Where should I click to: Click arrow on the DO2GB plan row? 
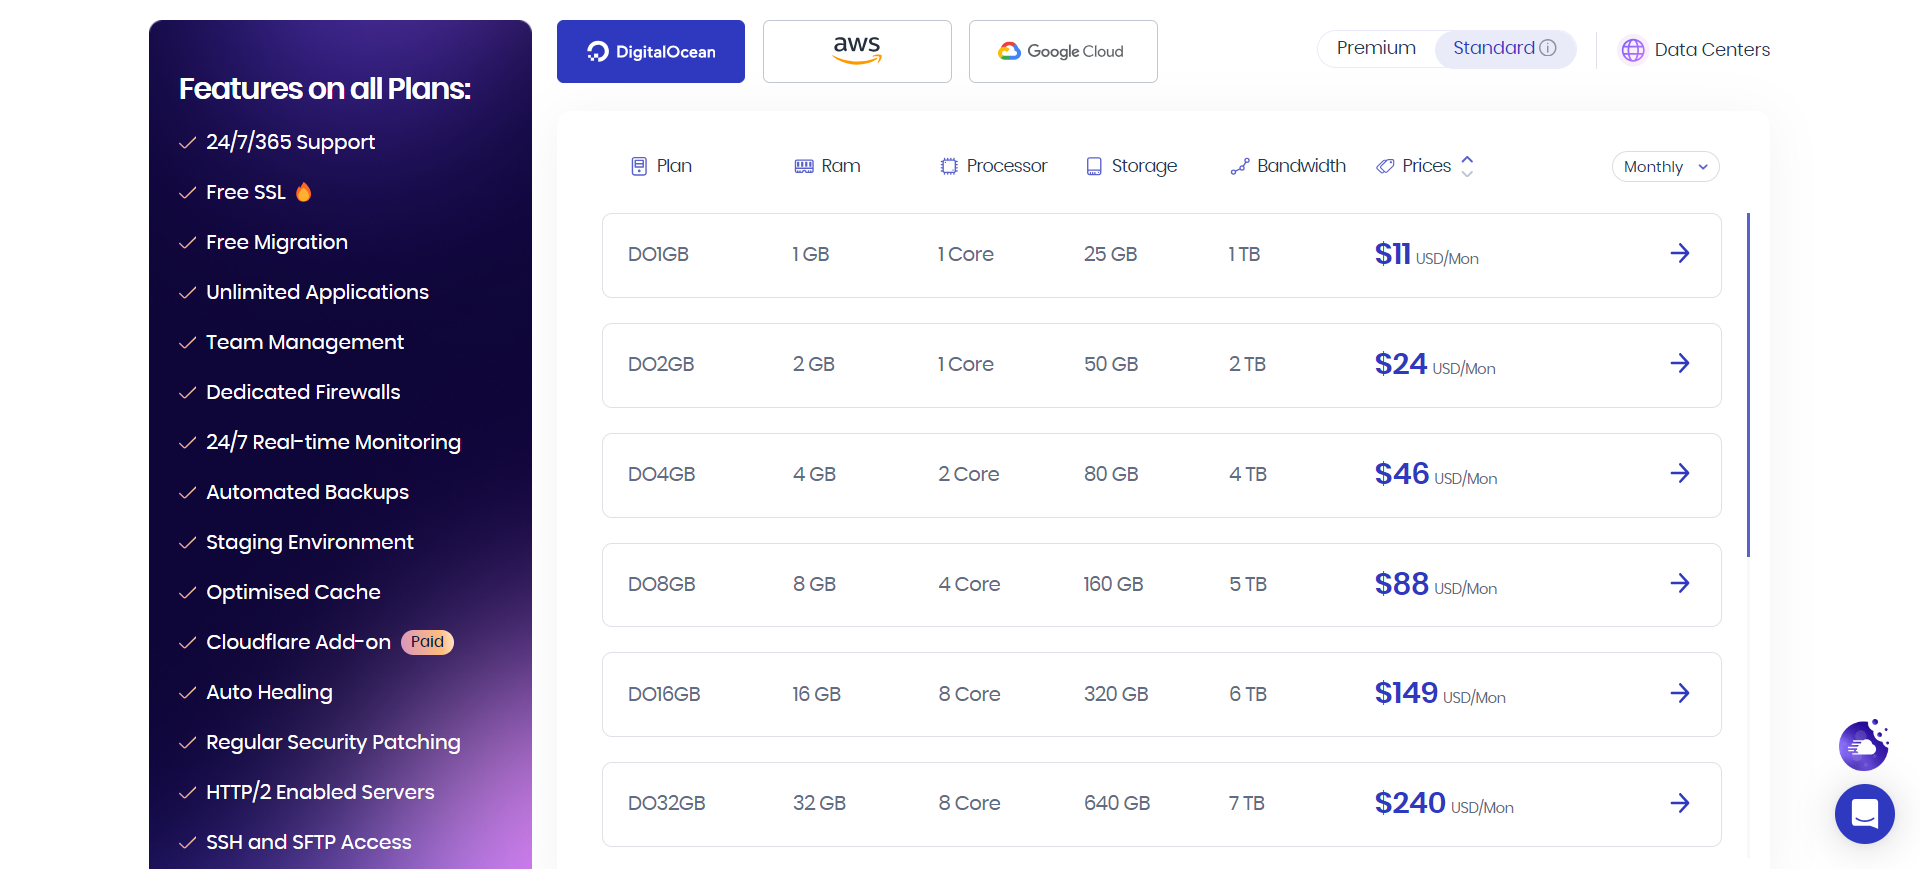1680,363
